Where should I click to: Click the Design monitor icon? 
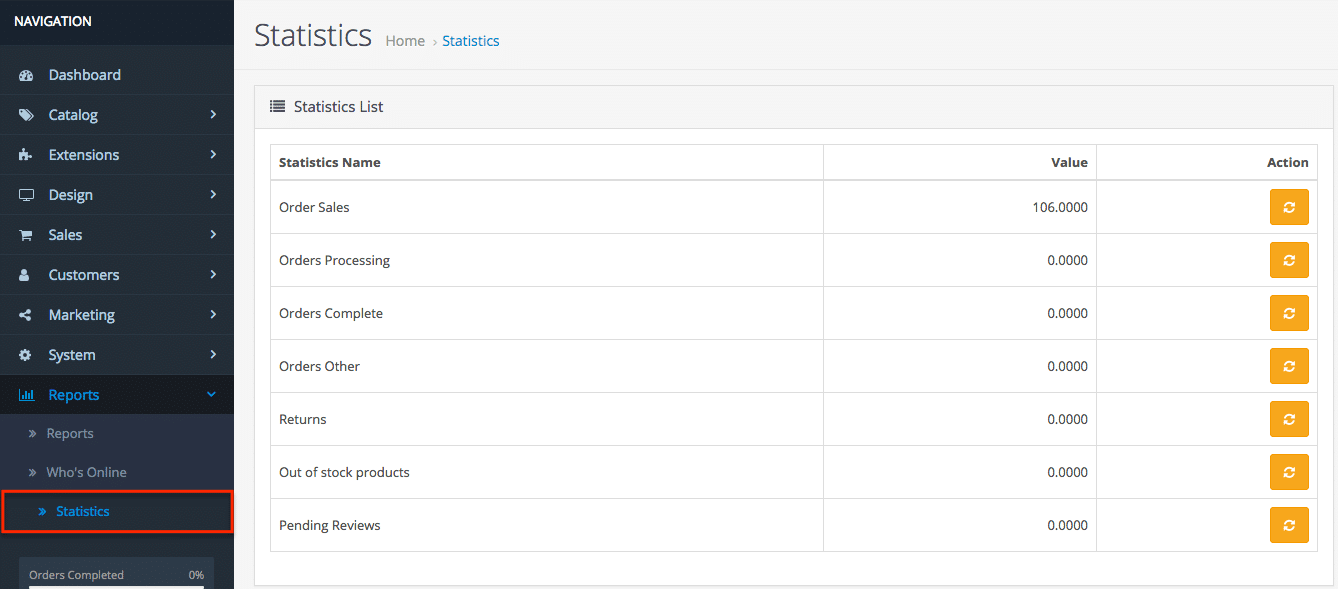(x=26, y=195)
